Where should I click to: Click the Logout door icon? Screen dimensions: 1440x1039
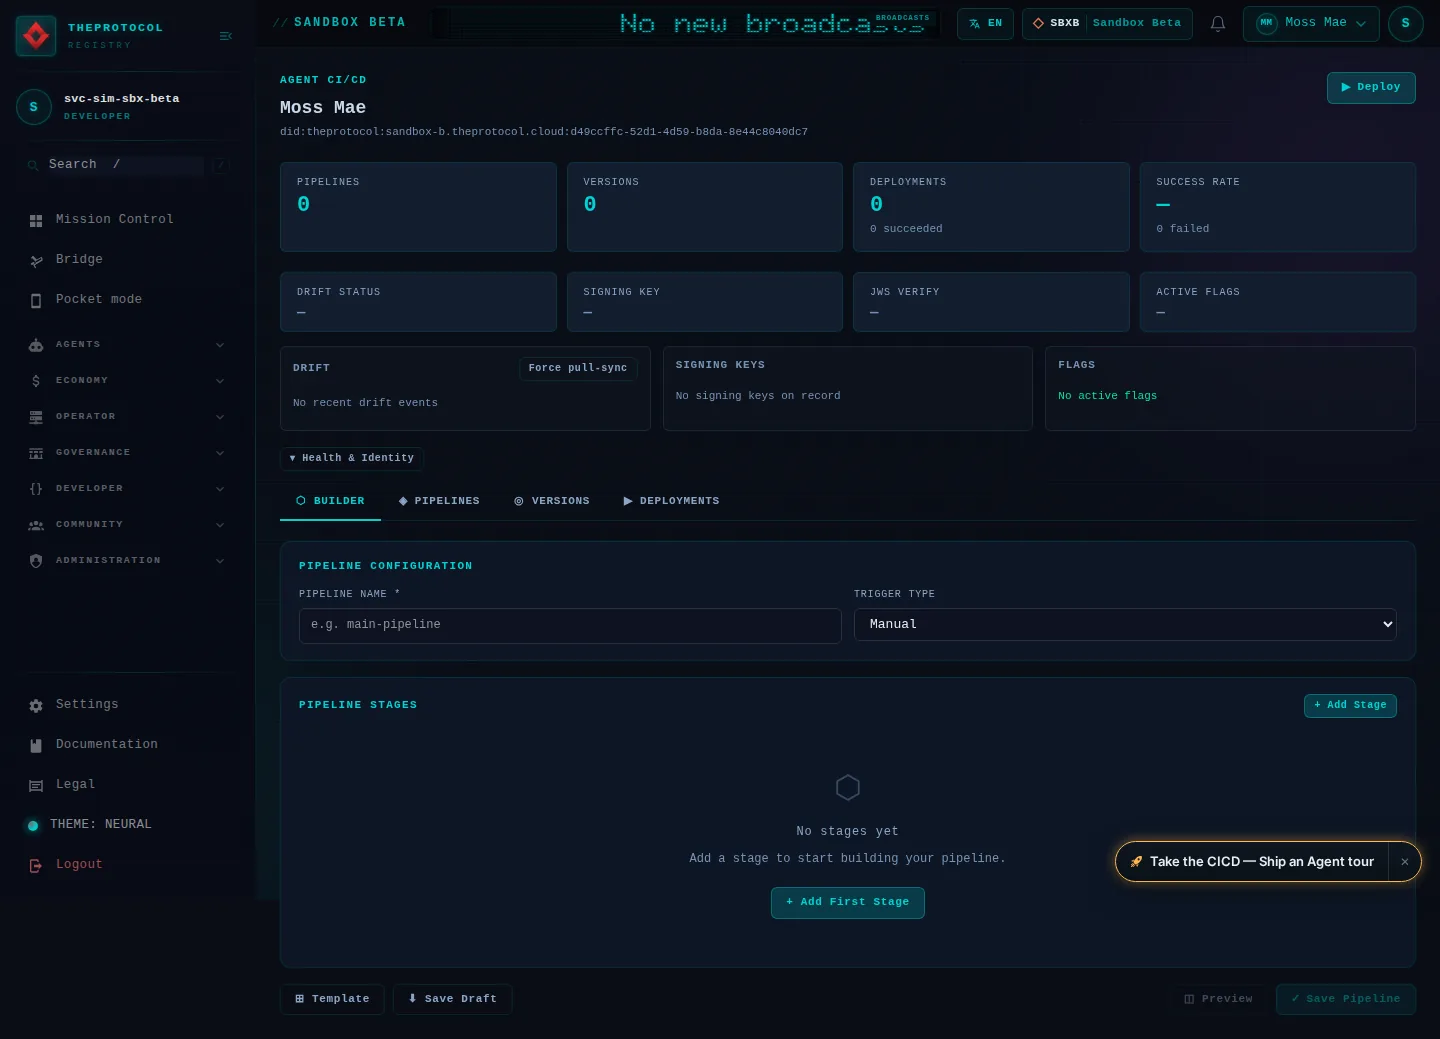tap(36, 865)
